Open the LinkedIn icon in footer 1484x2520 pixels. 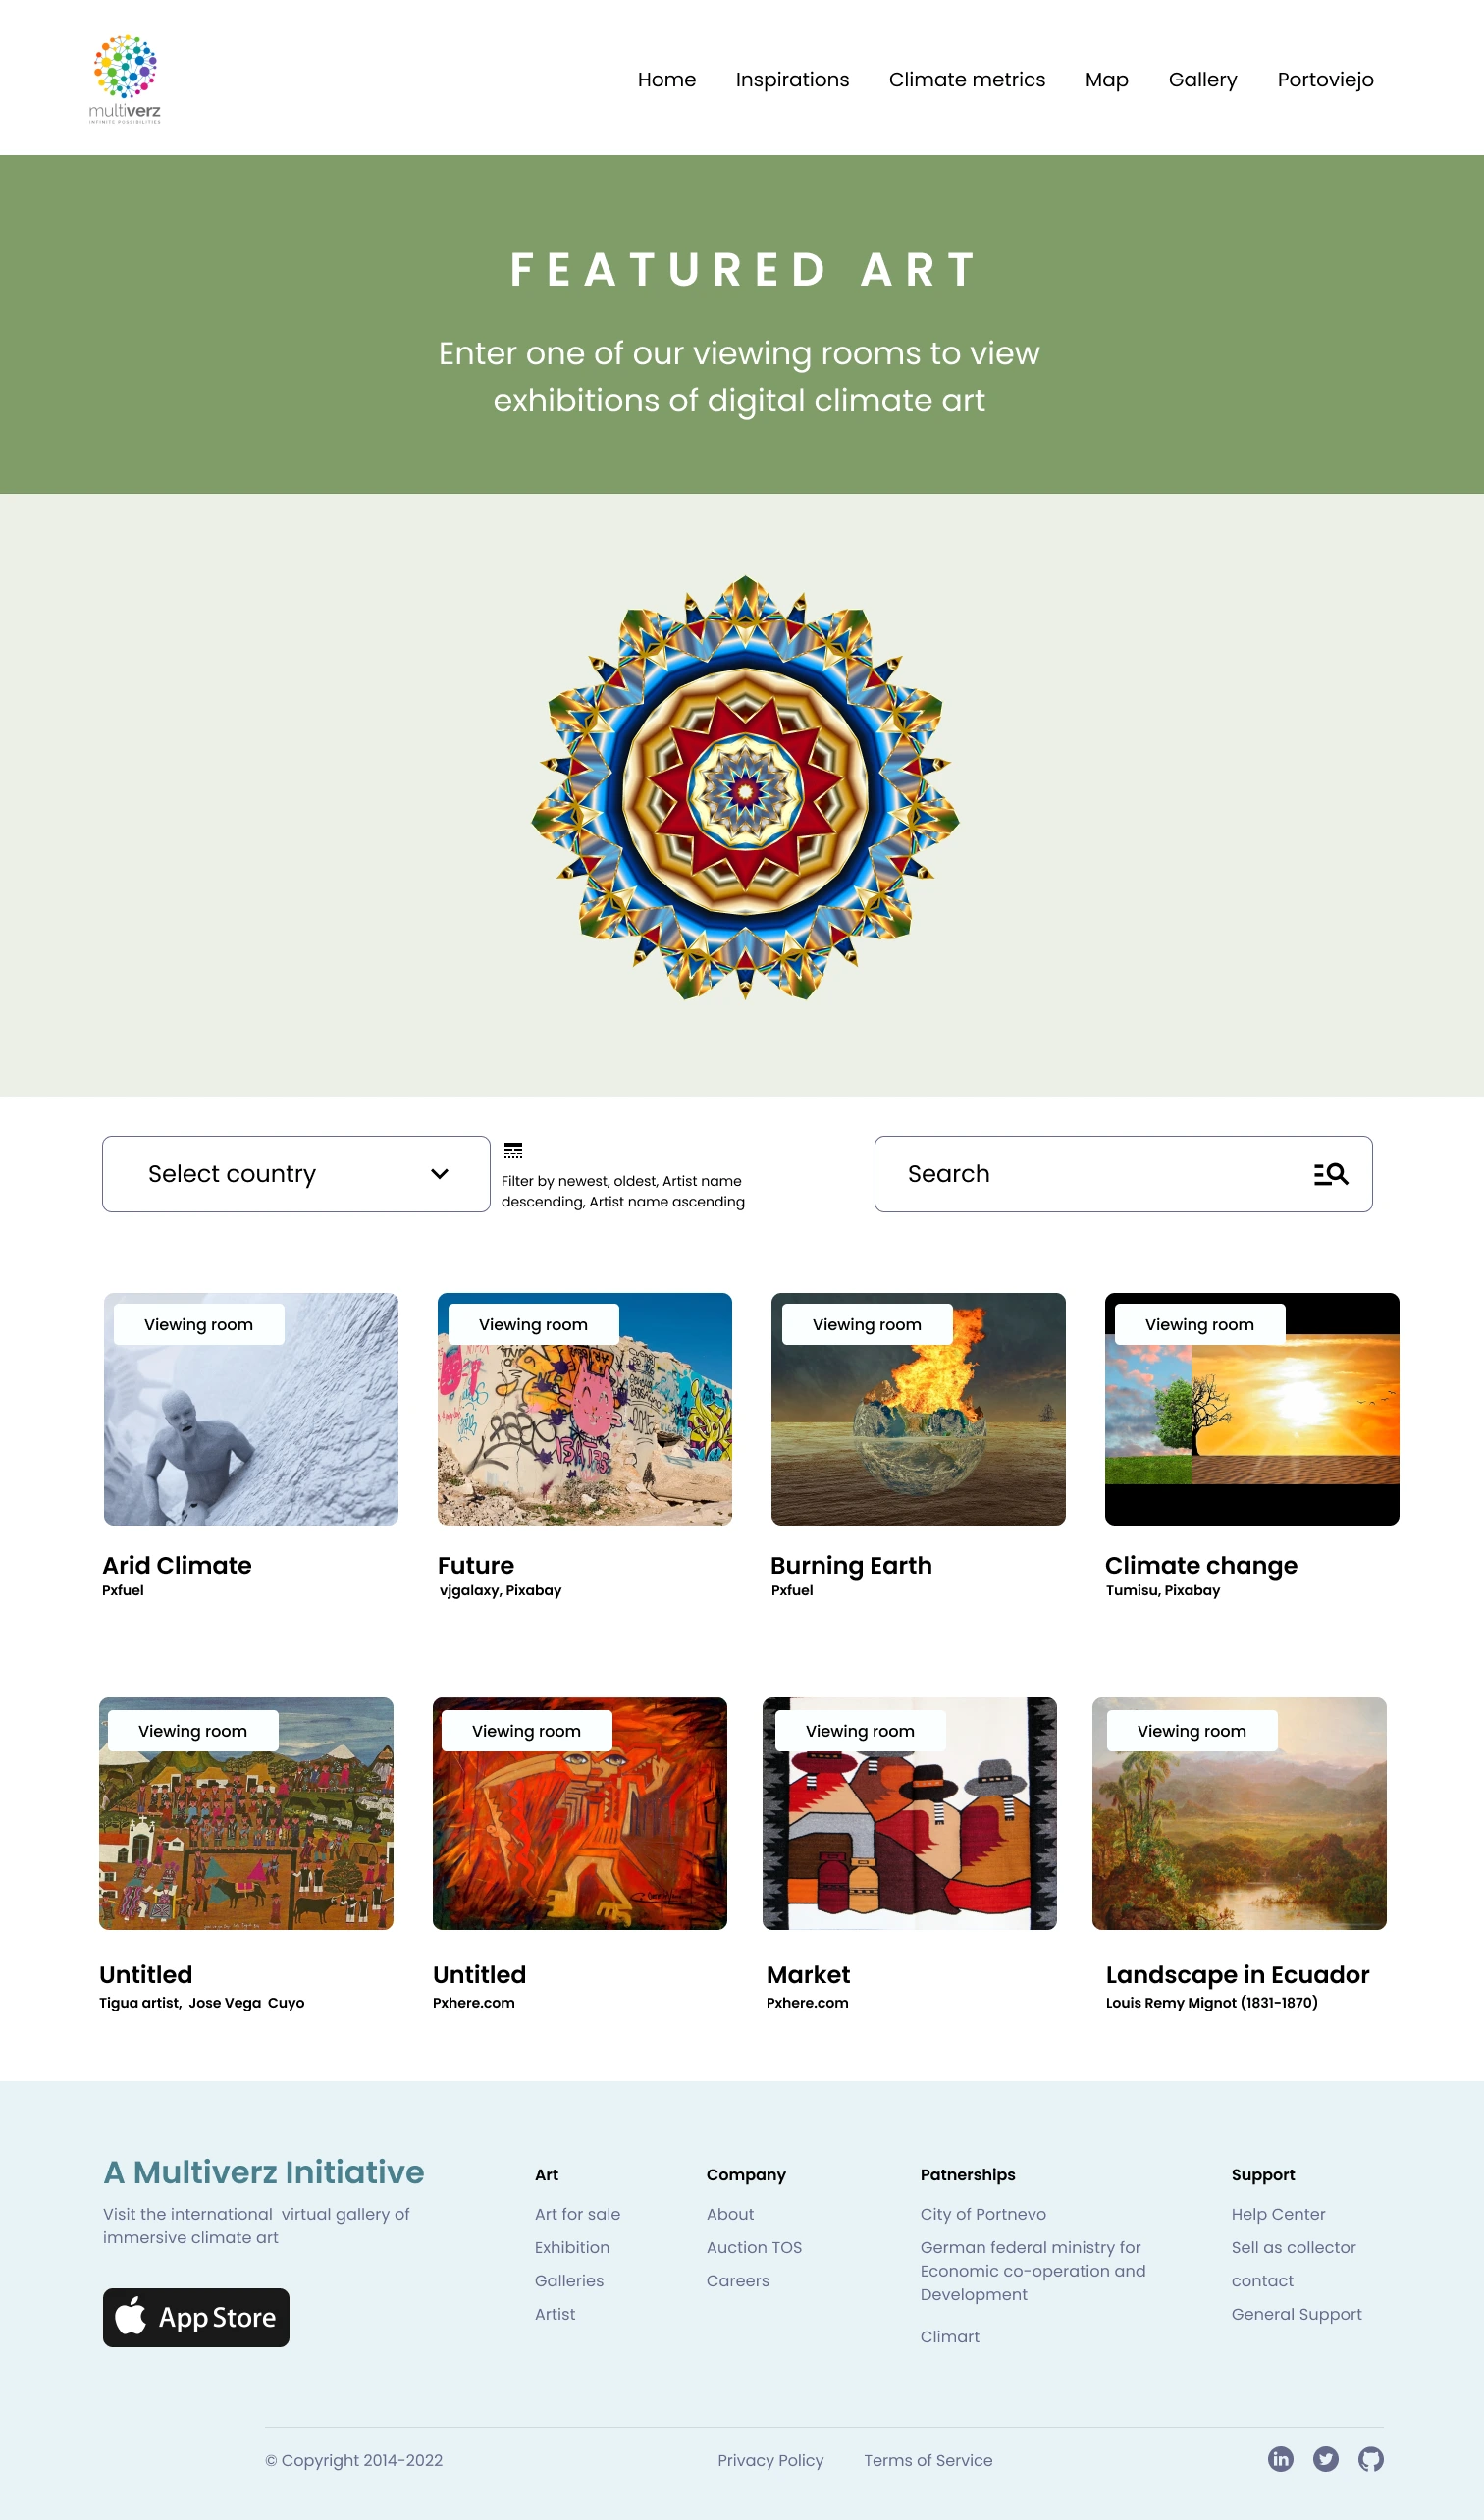pos(1280,2459)
